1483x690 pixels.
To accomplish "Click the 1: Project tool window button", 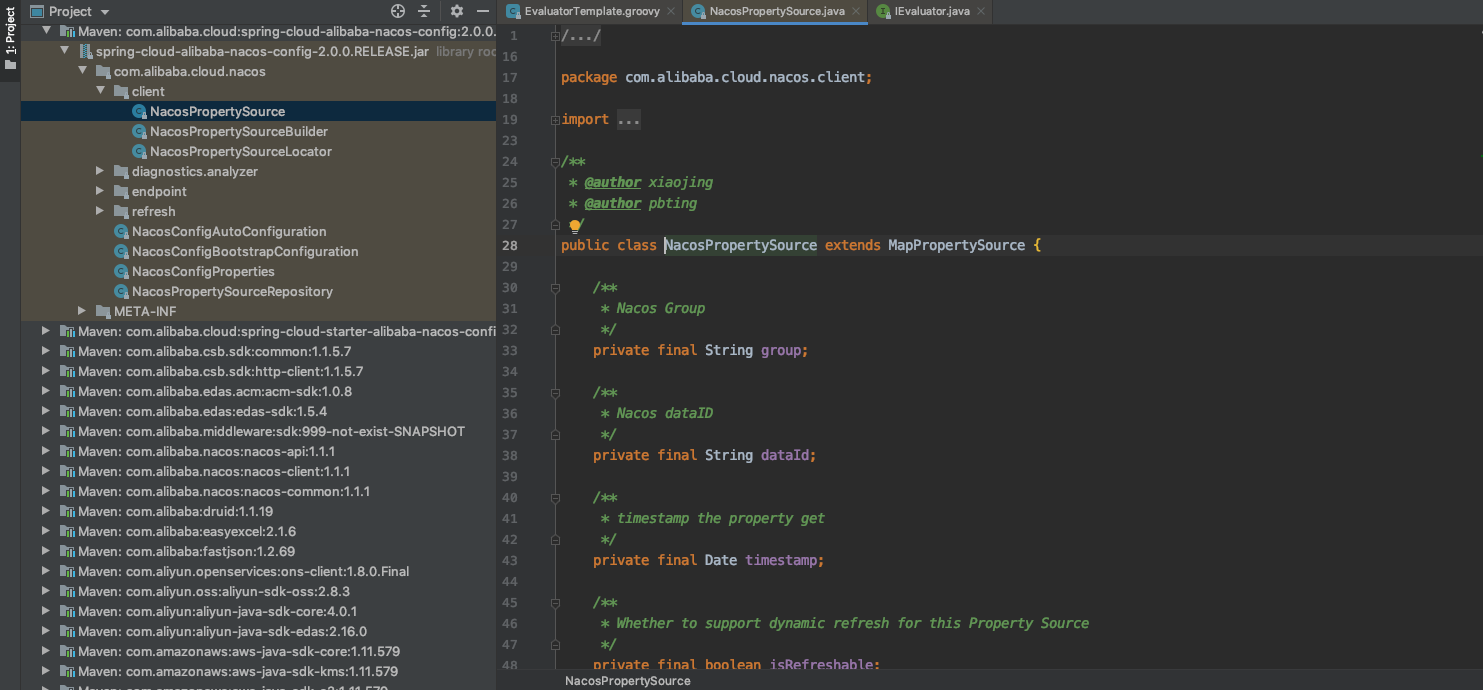I will (9, 30).
